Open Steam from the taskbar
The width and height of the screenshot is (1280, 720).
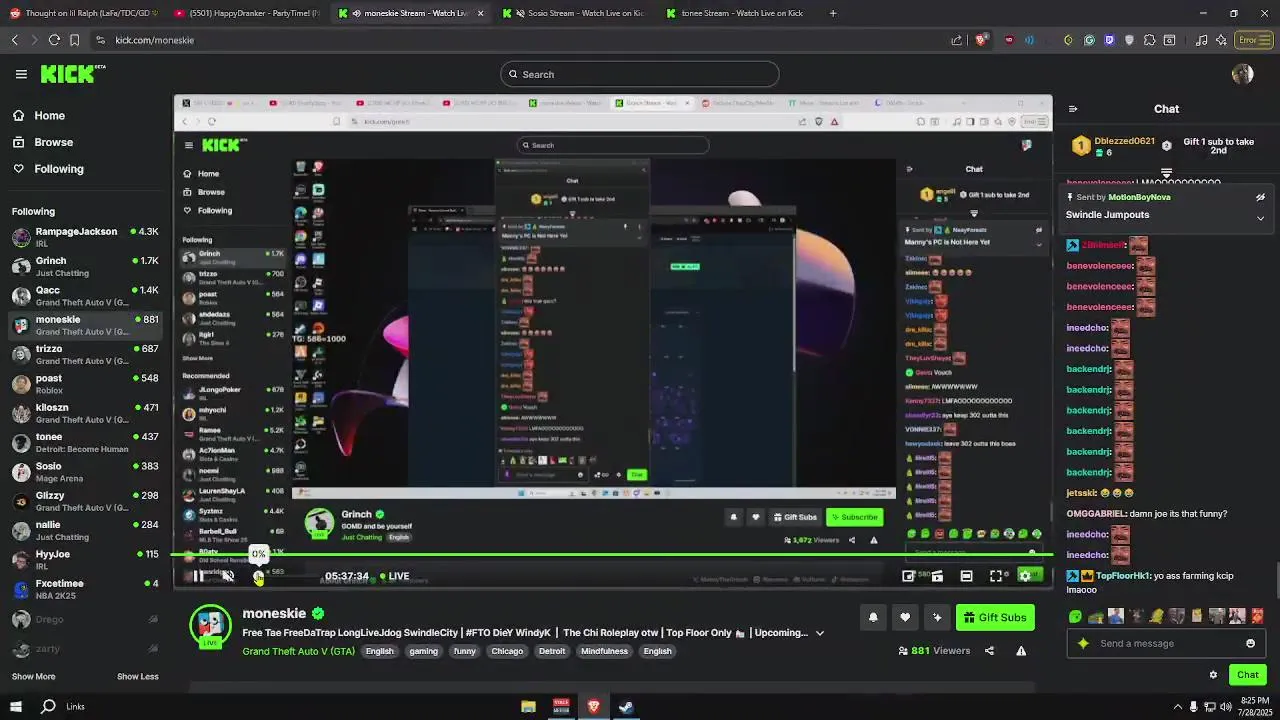click(x=626, y=707)
